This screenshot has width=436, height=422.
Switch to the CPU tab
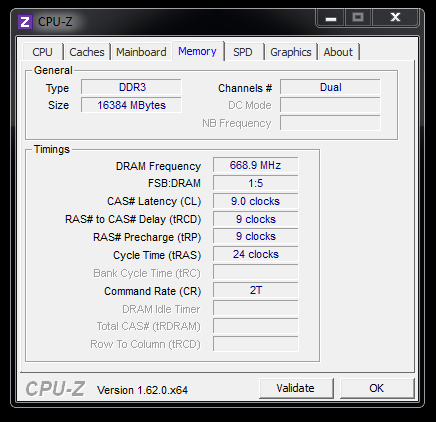(x=43, y=52)
